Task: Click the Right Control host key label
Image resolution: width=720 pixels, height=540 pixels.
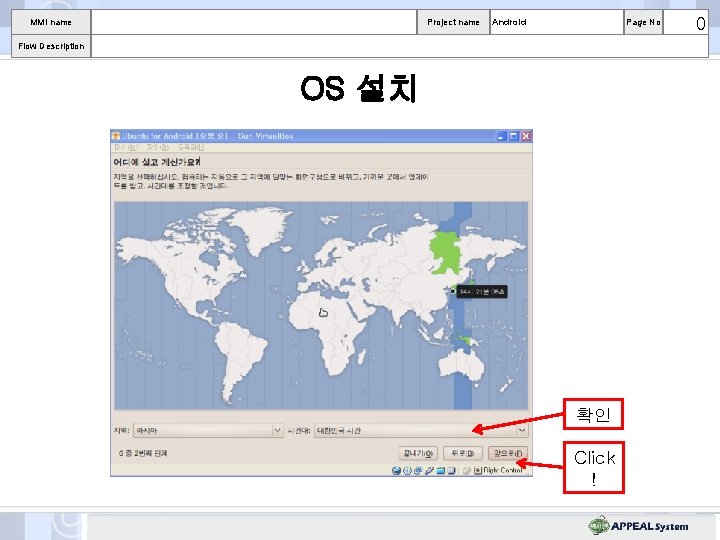Action: click(x=503, y=470)
